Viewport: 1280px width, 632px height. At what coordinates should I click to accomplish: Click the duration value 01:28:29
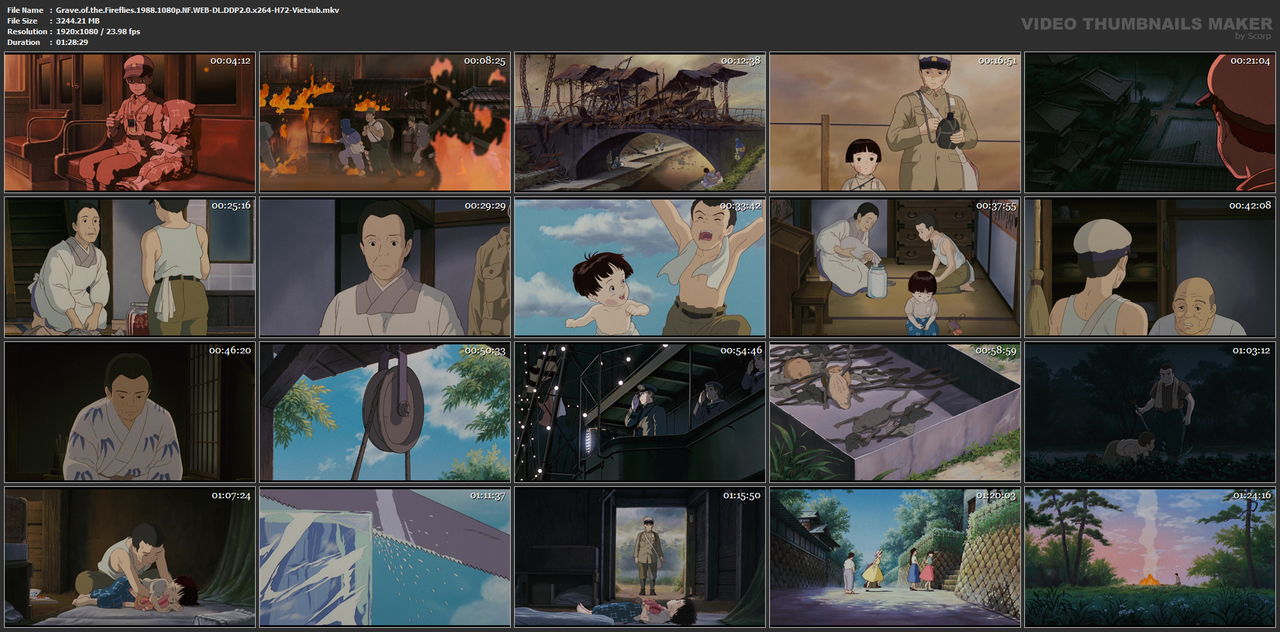(x=72, y=43)
